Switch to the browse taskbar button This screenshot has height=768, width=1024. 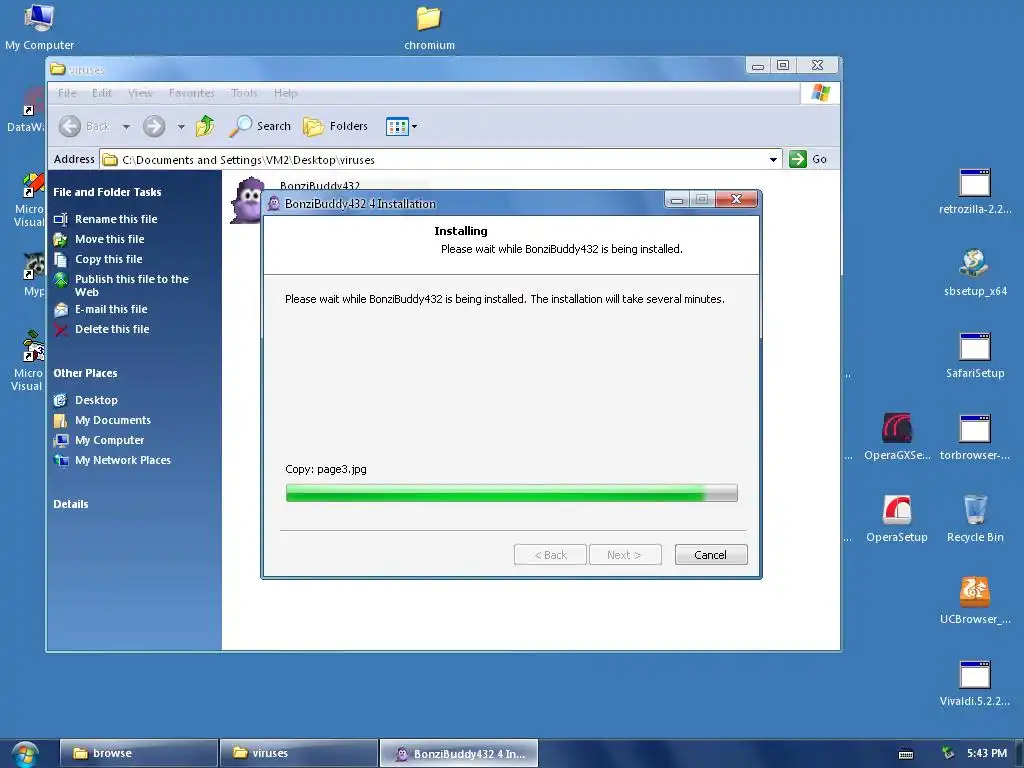click(138, 754)
